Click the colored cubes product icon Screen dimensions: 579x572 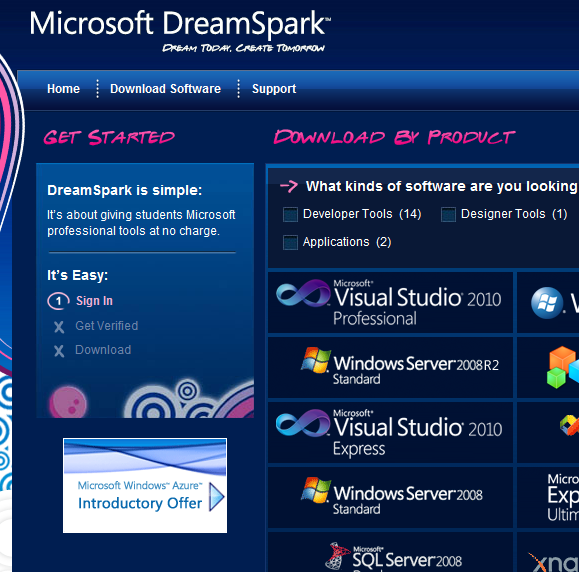pyautogui.click(x=563, y=367)
